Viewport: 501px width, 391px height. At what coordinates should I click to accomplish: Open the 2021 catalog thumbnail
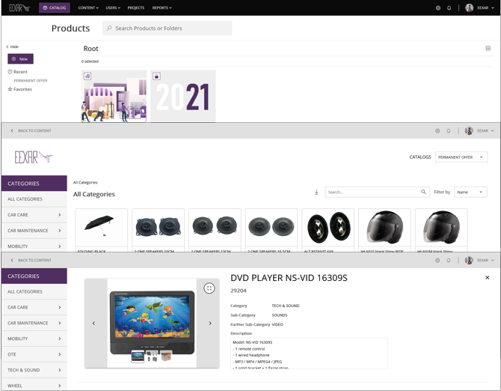click(x=183, y=96)
